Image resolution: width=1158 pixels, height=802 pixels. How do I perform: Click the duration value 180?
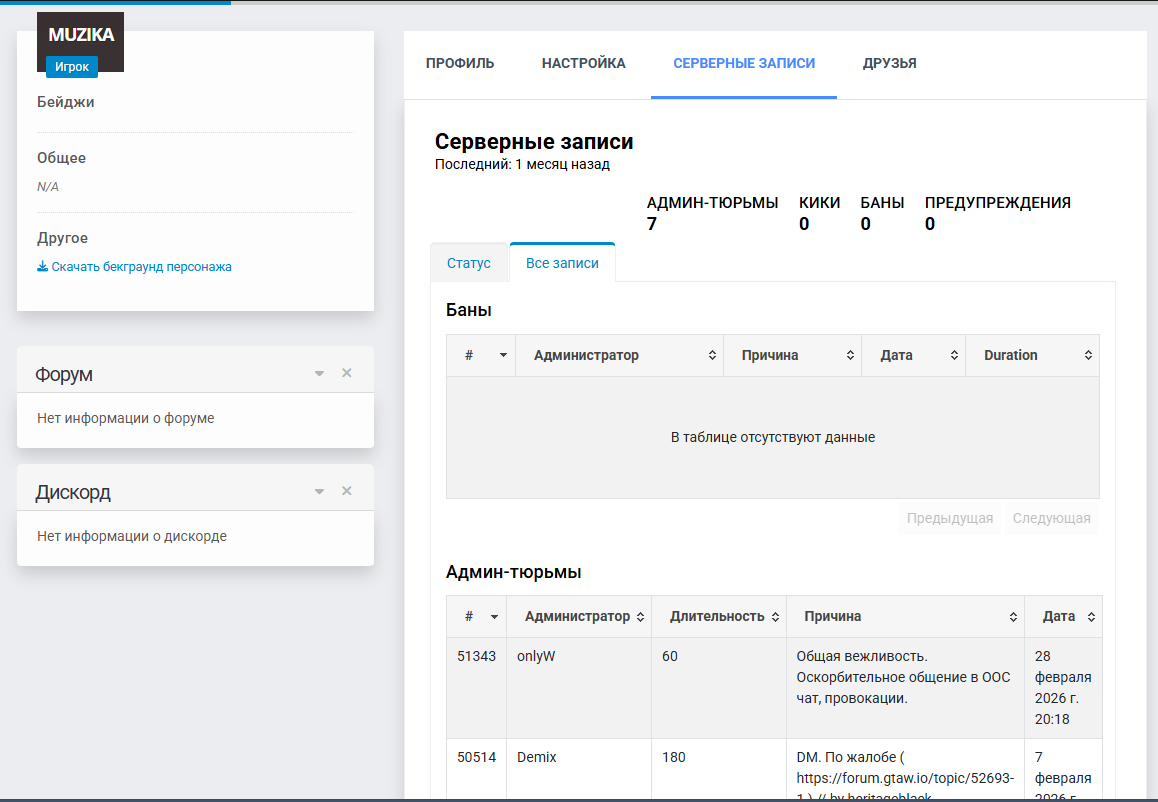coord(674,758)
